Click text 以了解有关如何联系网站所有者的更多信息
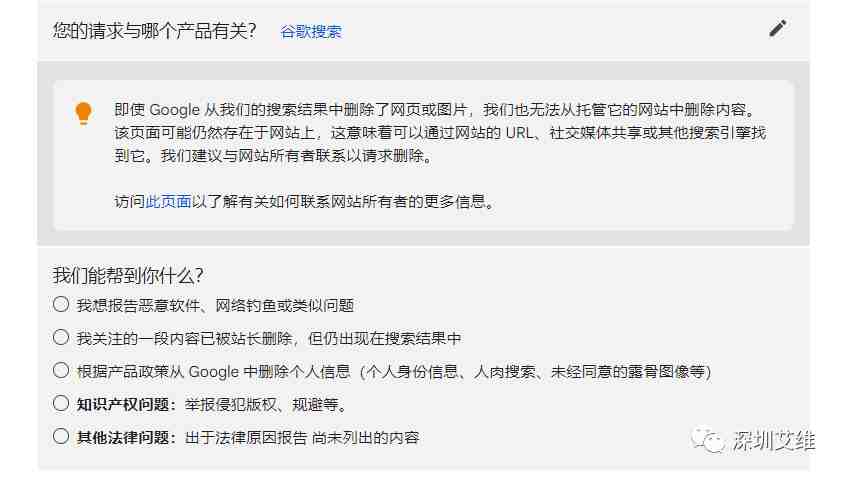 [339, 202]
